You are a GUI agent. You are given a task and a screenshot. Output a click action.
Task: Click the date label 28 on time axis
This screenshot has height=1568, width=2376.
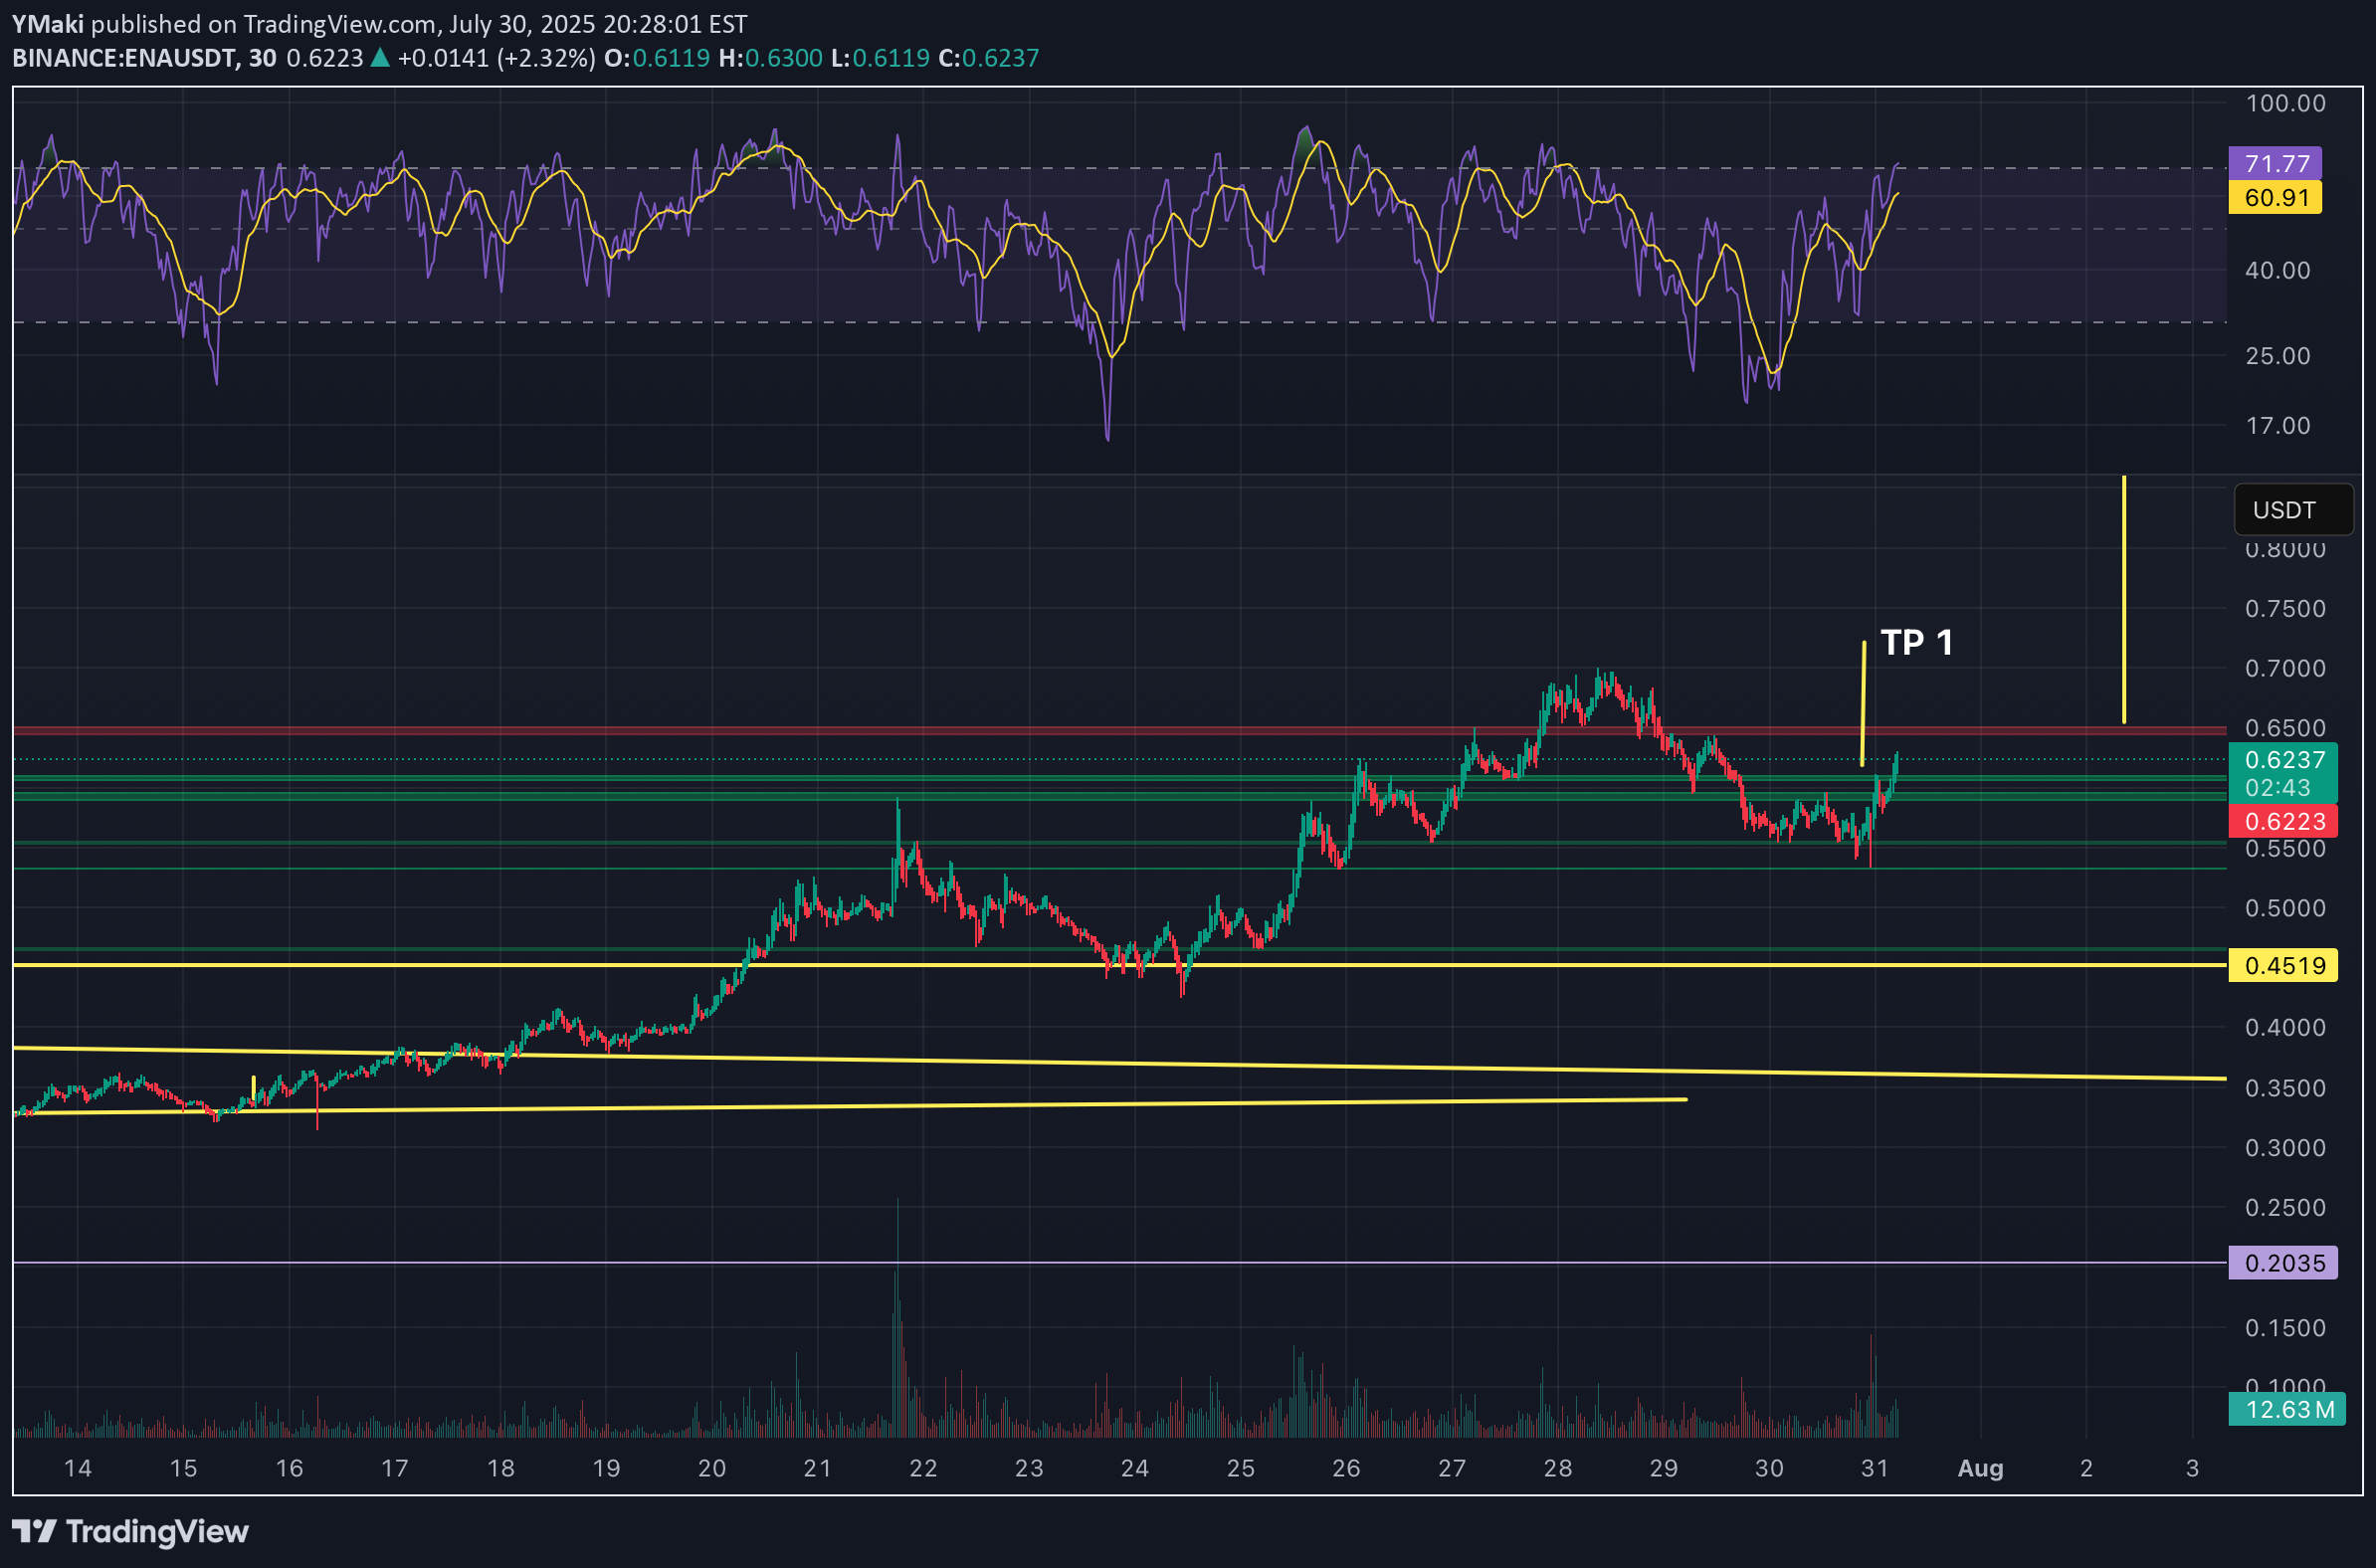pyautogui.click(x=1557, y=1468)
